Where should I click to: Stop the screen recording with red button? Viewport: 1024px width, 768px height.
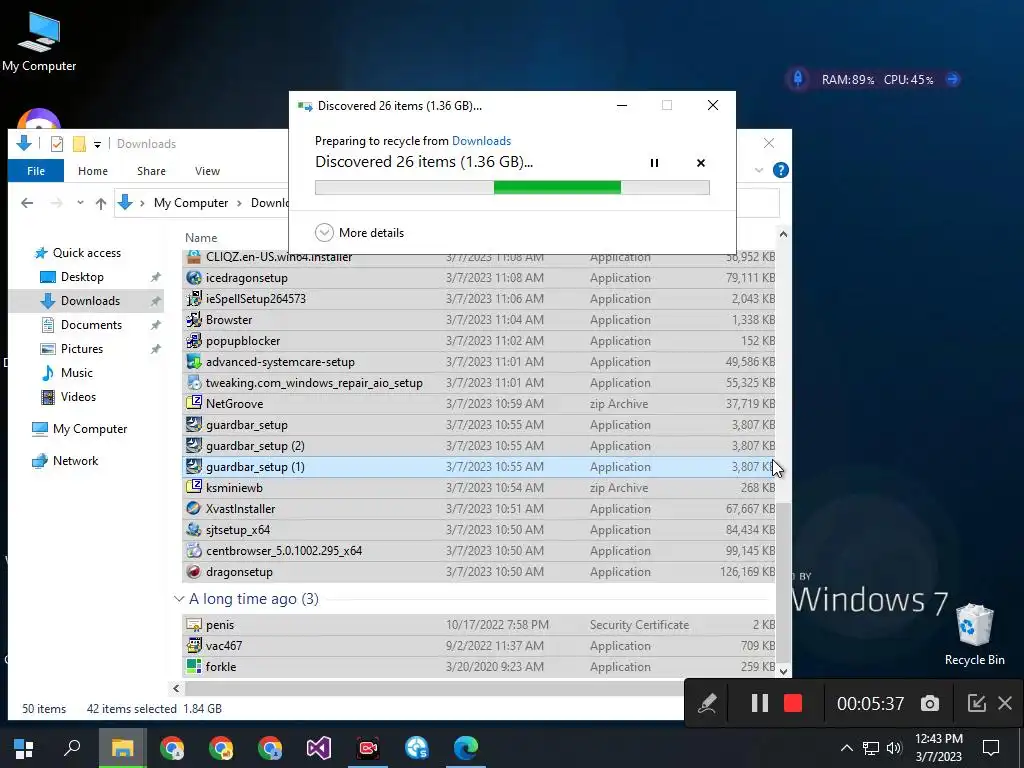click(x=793, y=703)
